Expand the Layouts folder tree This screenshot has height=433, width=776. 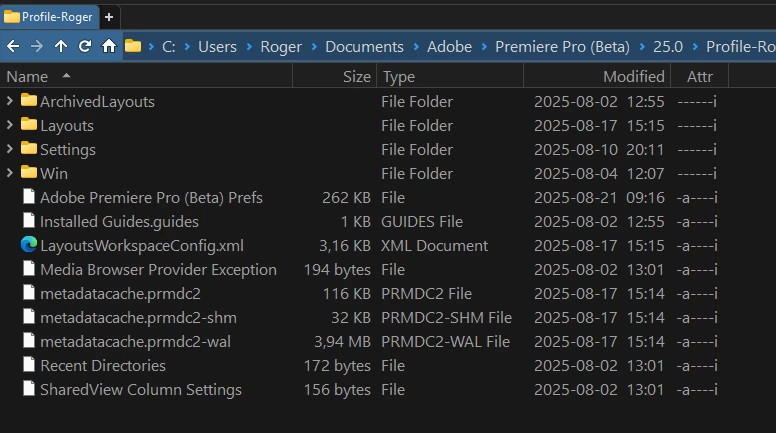tap(9, 125)
